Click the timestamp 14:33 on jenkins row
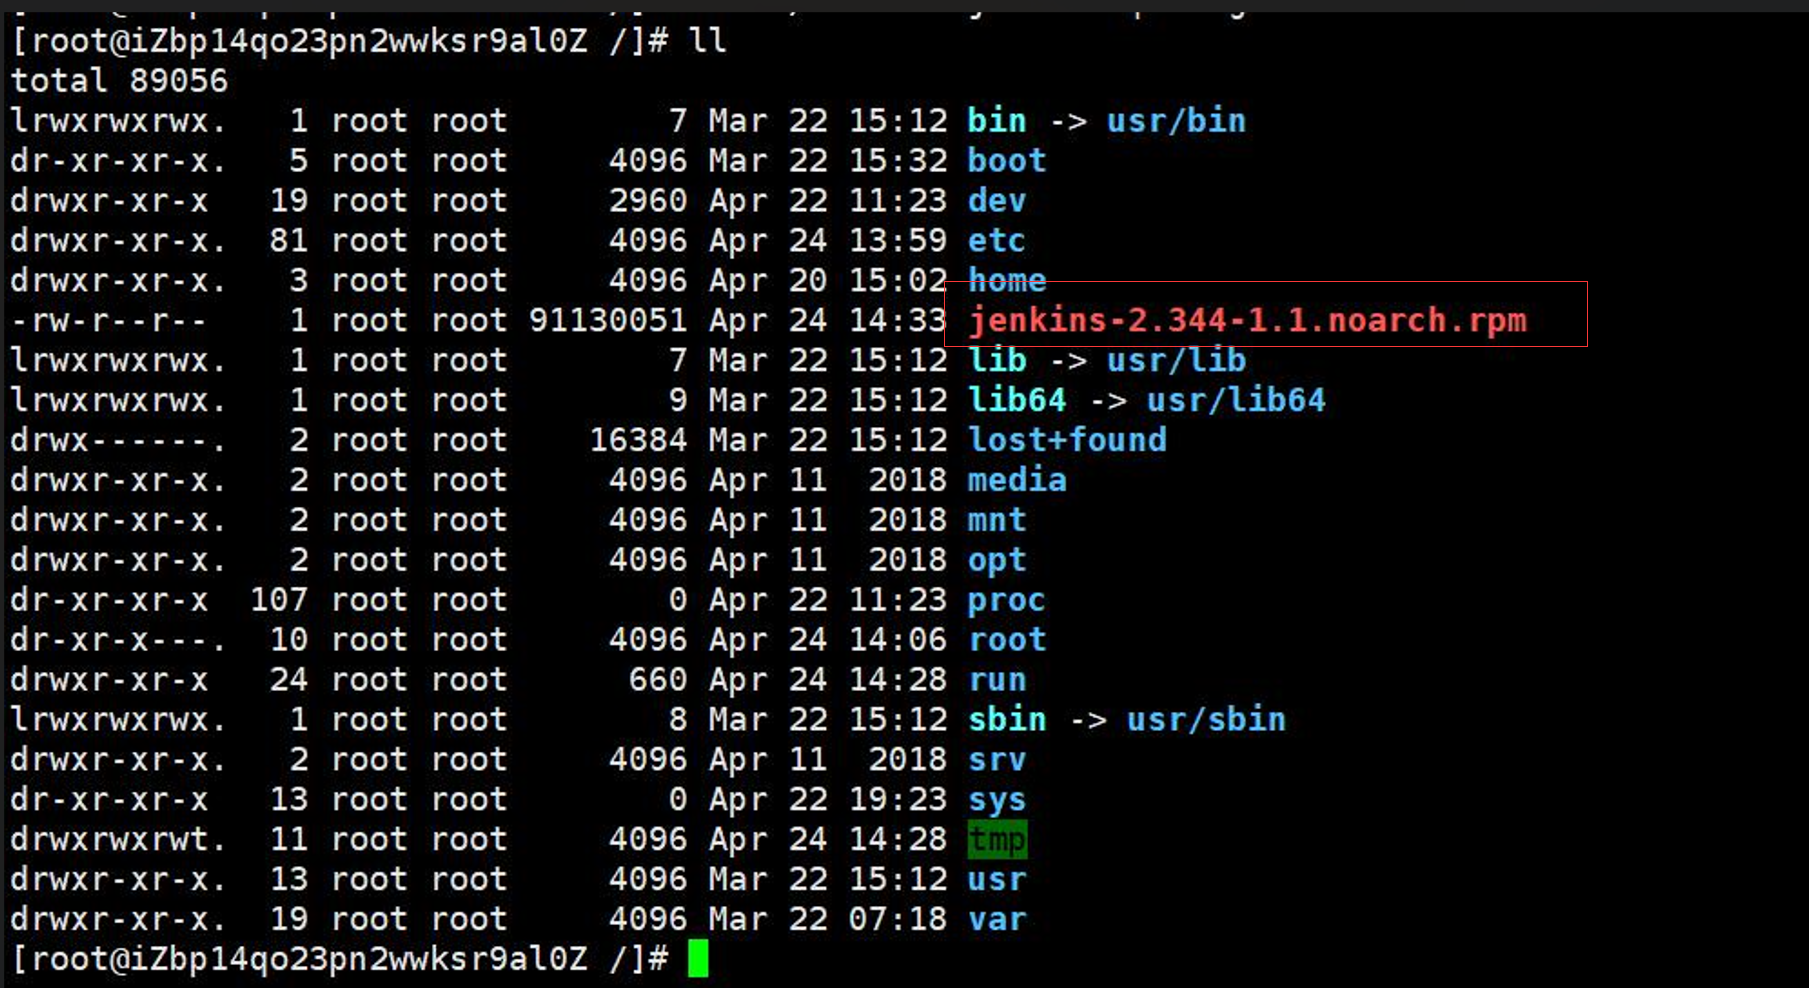 pyautogui.click(x=898, y=321)
